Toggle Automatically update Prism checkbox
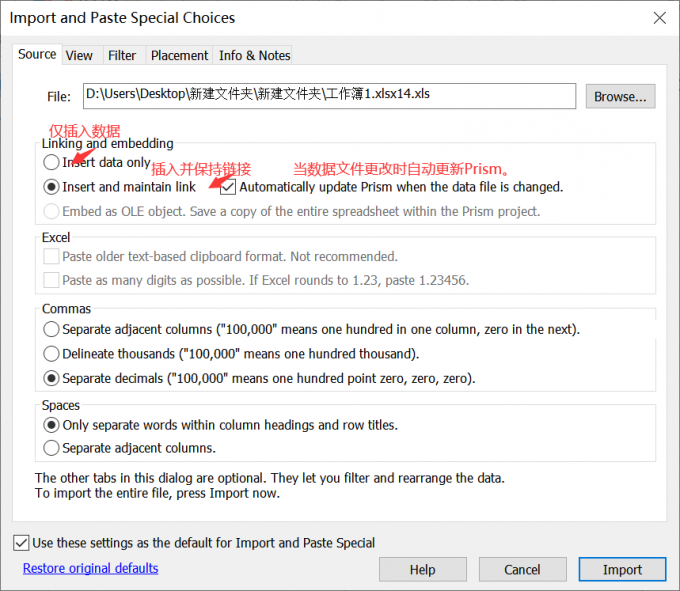 [228, 187]
